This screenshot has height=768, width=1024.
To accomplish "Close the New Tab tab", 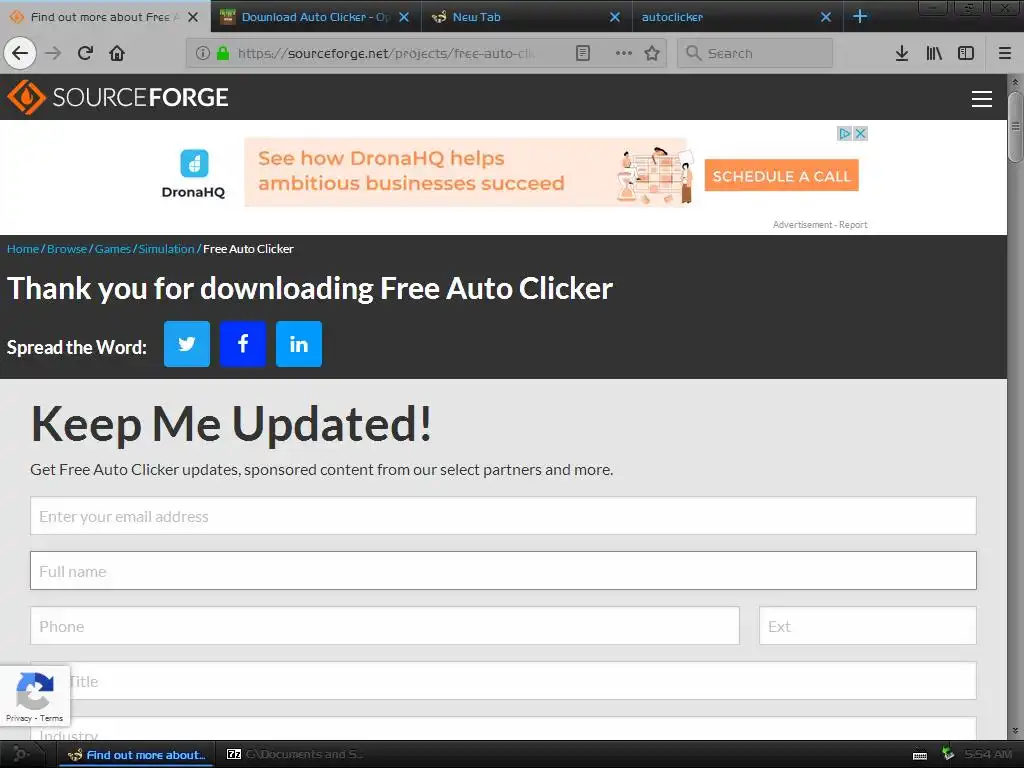I will pyautogui.click(x=615, y=17).
